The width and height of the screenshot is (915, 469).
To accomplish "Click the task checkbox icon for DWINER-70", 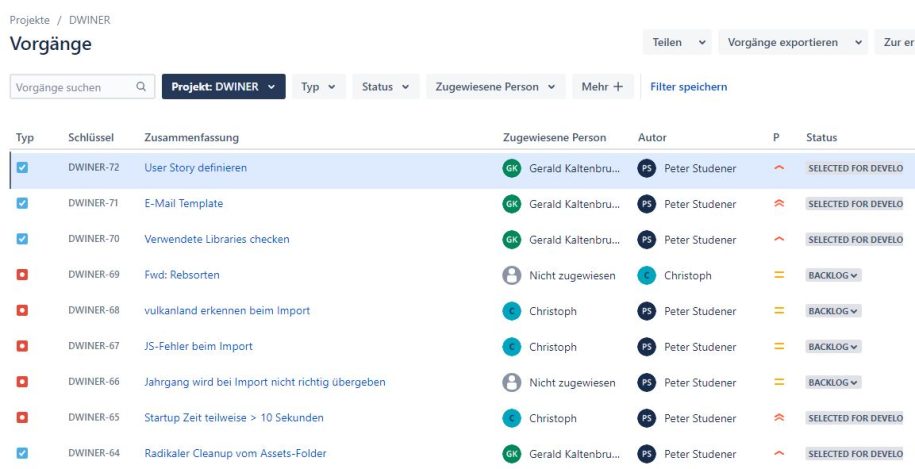I will click(x=22, y=239).
